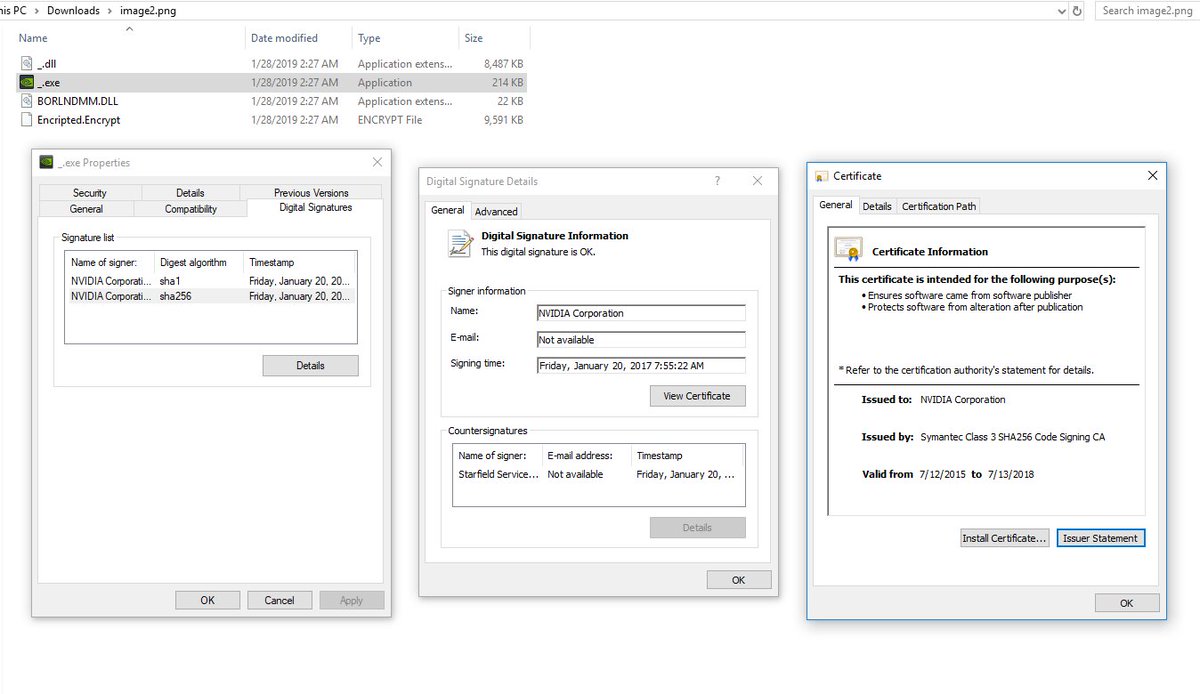The width and height of the screenshot is (1200, 694).
Task: Click Install Certificate button
Action: pos(1004,538)
